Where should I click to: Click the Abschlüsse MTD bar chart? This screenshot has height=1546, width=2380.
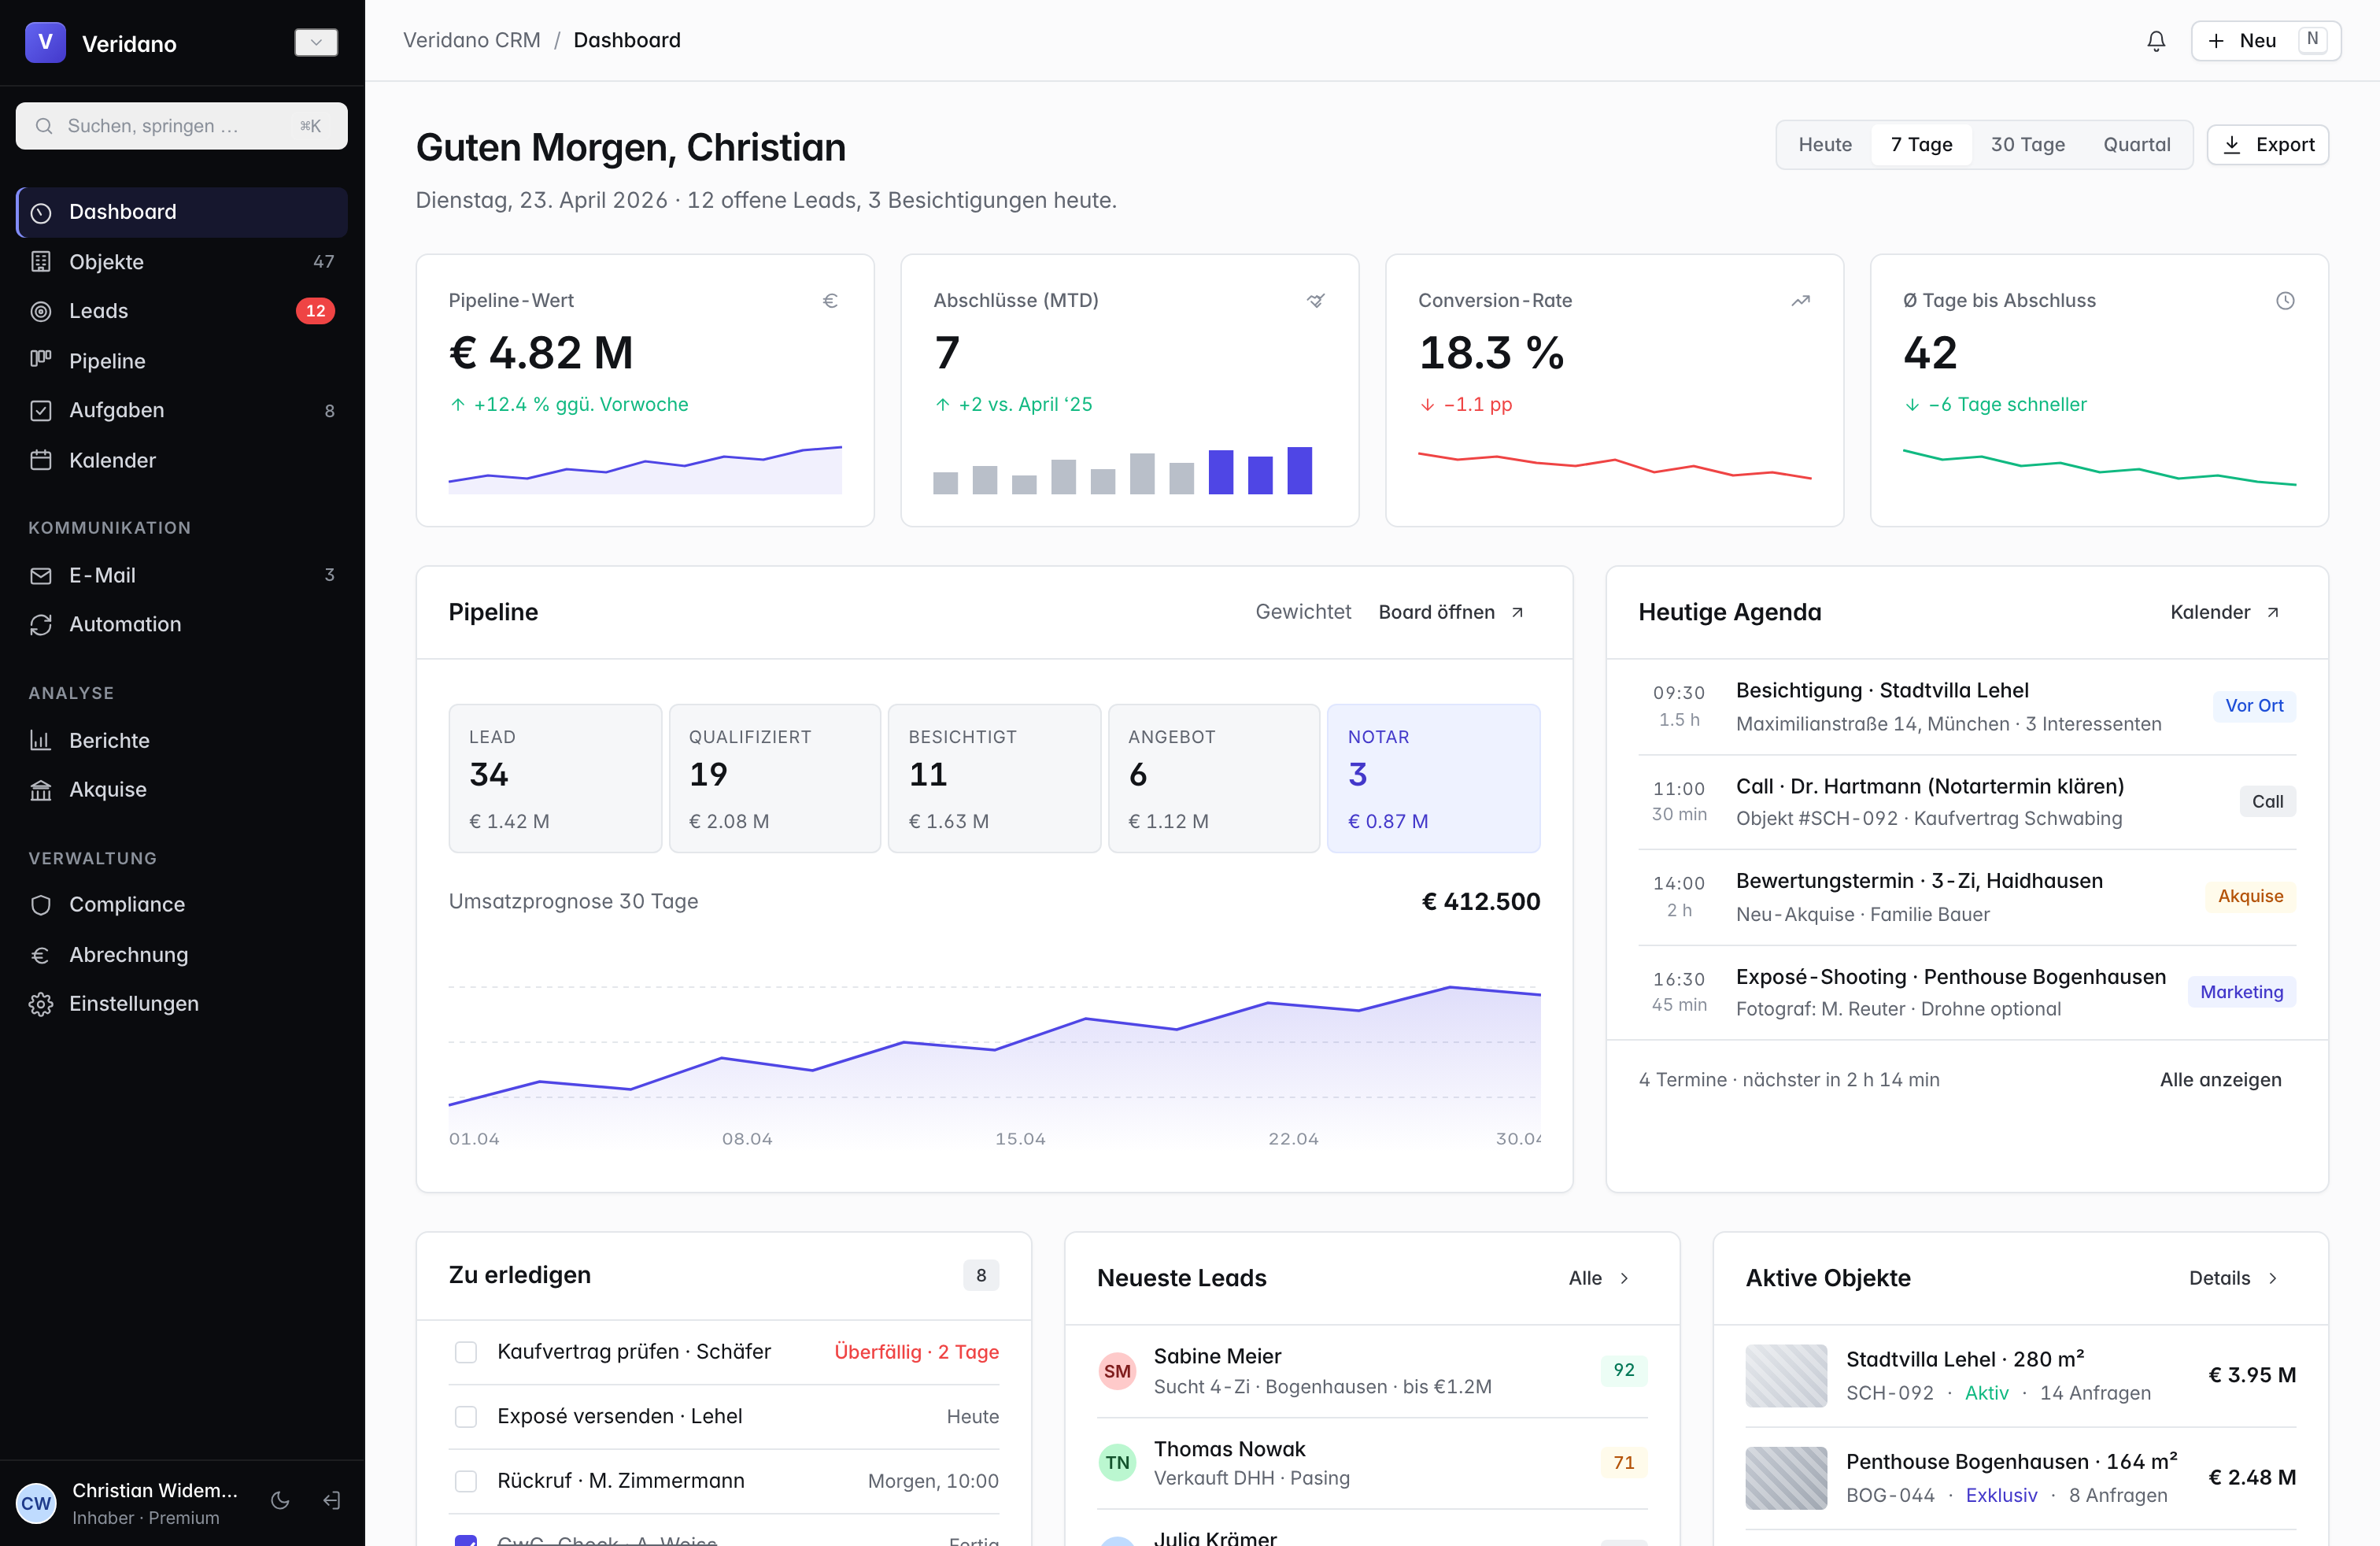click(1122, 470)
